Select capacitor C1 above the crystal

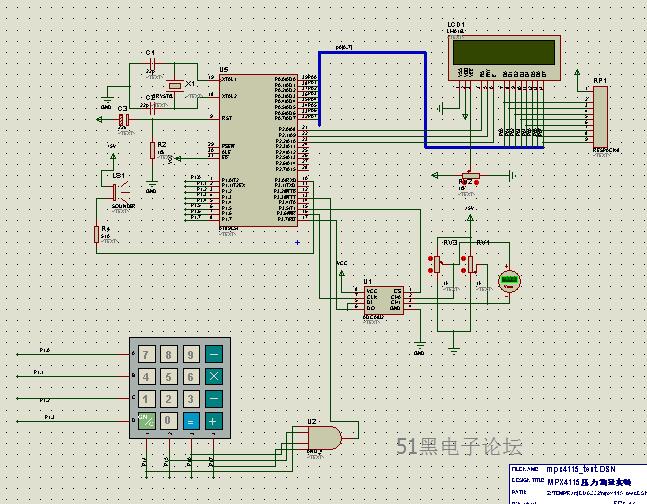[152, 64]
